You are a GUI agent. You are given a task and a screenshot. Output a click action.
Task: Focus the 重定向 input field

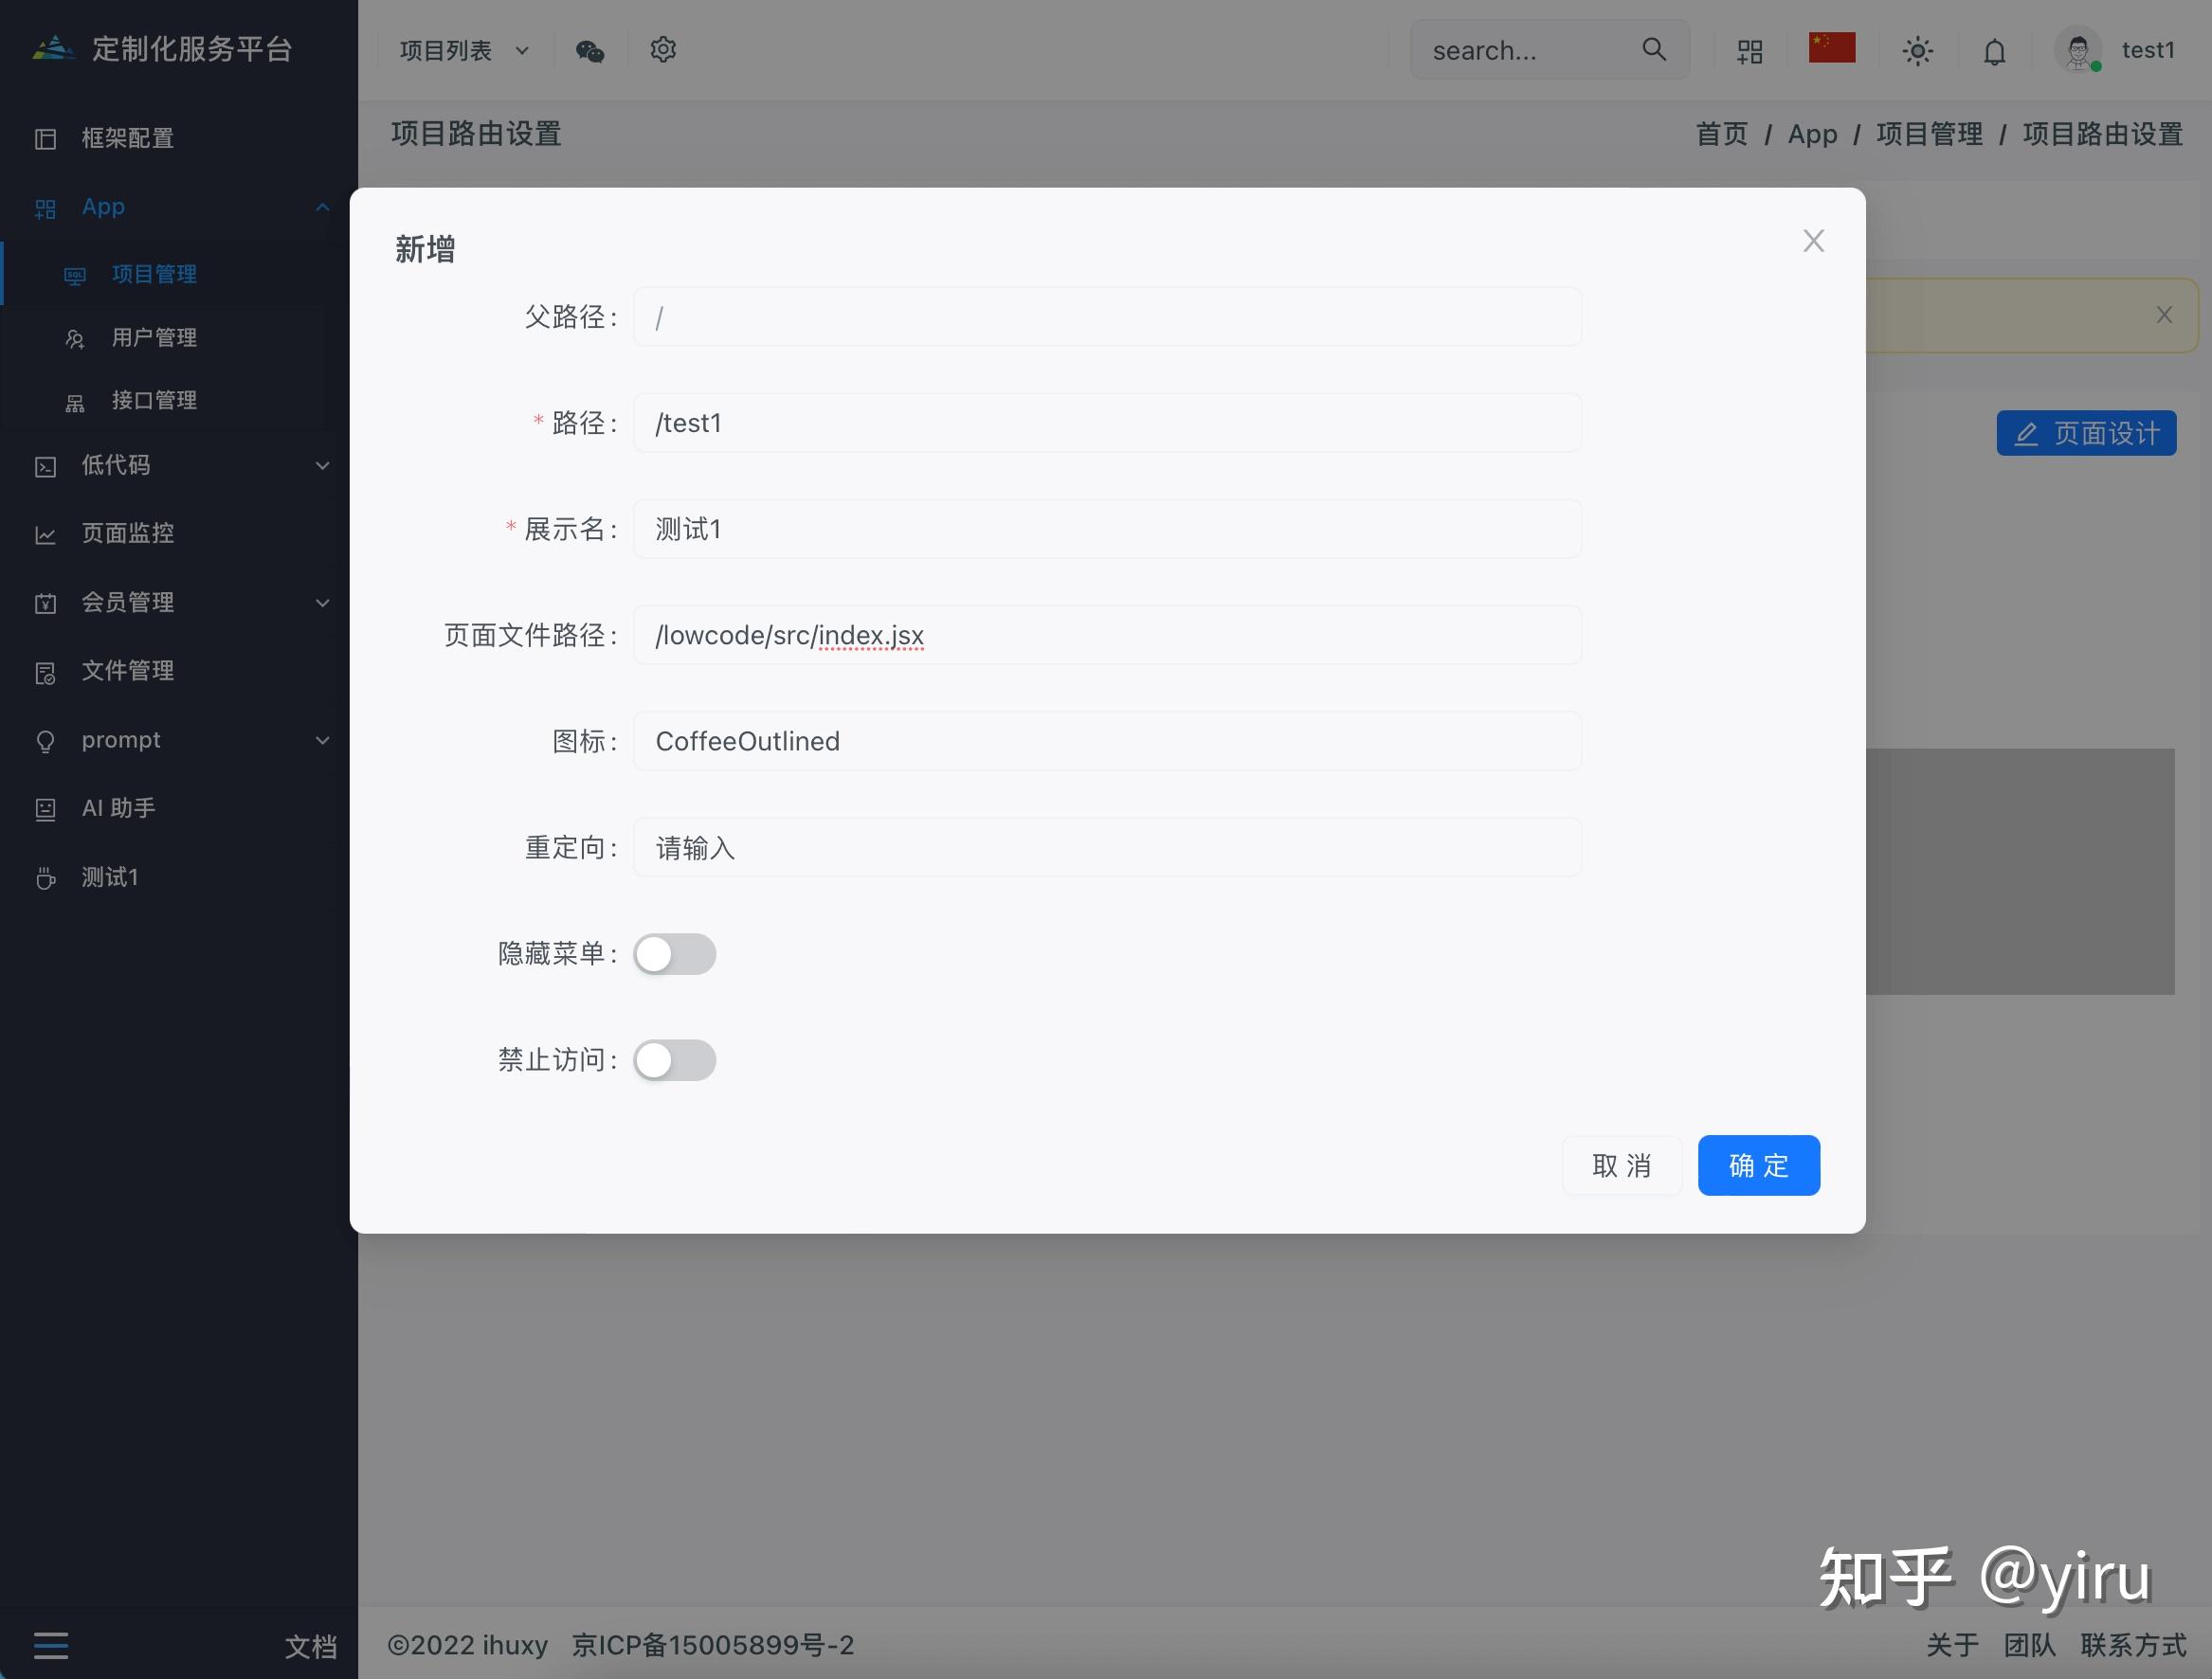(1107, 847)
